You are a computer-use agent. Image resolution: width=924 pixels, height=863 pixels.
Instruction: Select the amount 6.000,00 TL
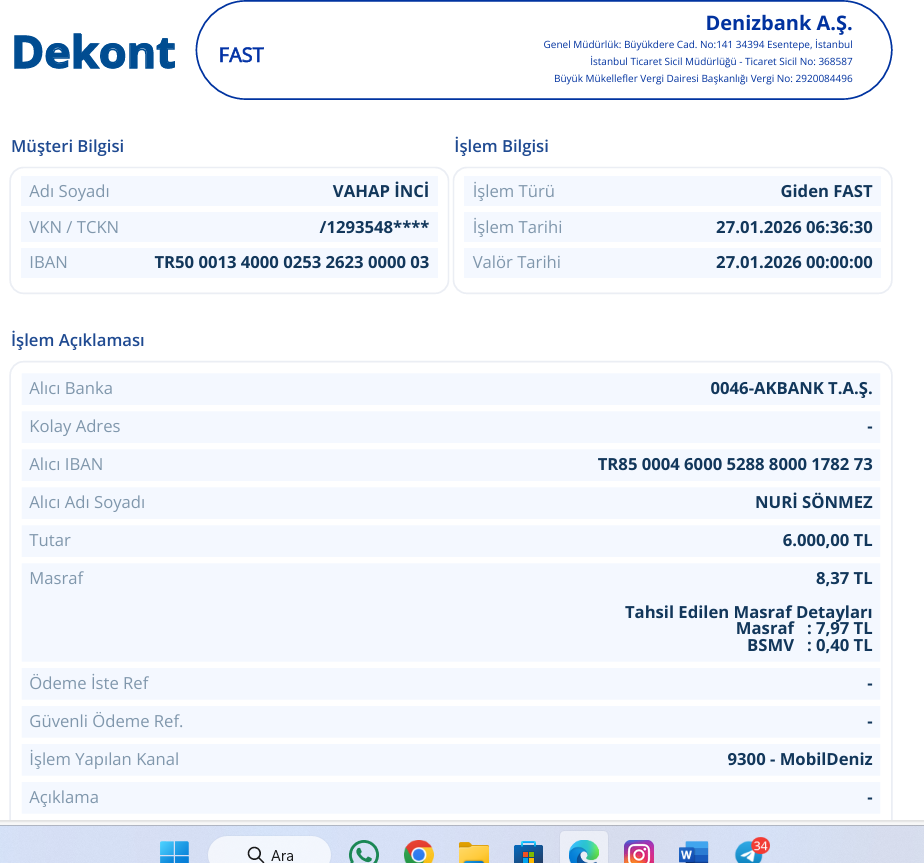[x=827, y=541]
